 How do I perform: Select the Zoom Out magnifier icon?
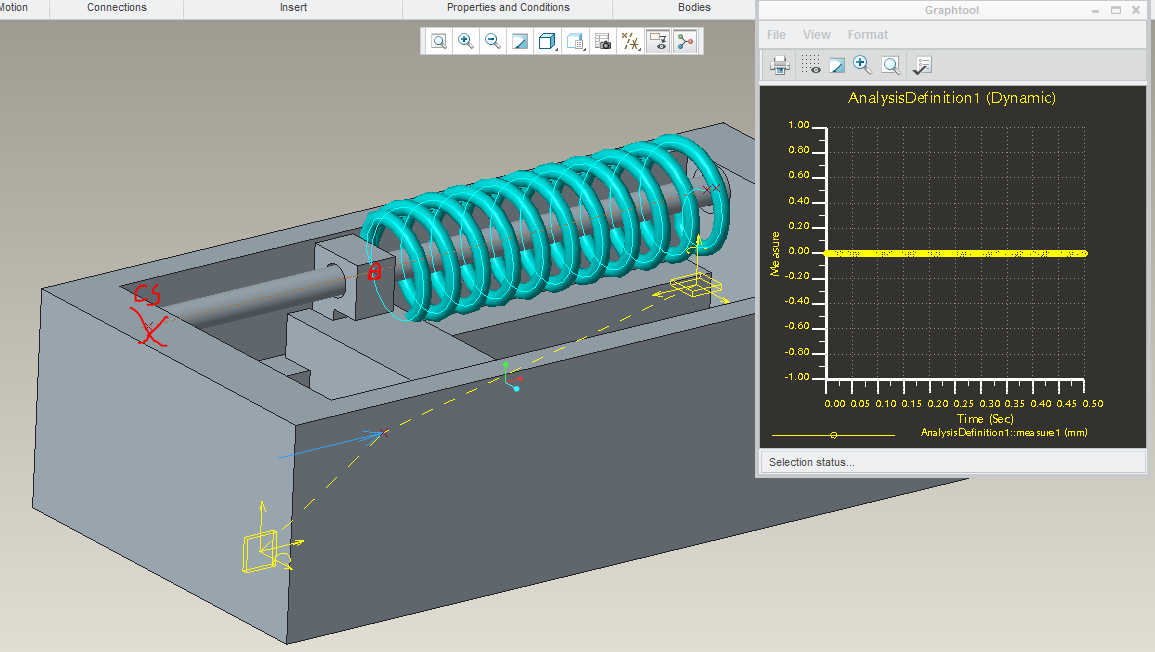point(493,41)
